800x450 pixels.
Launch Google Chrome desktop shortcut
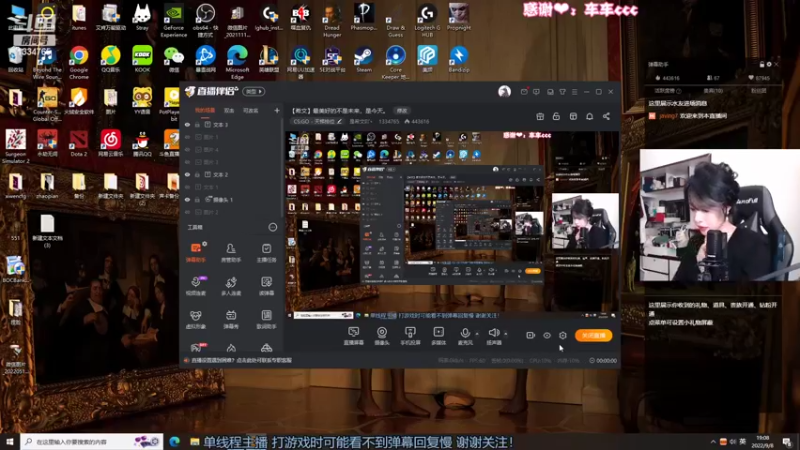click(x=79, y=62)
